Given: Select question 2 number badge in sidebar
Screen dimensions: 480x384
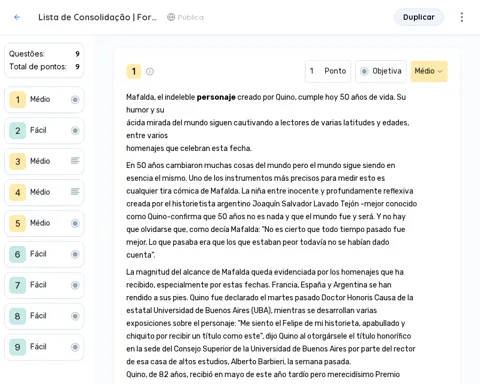Looking at the screenshot, I should (17, 130).
